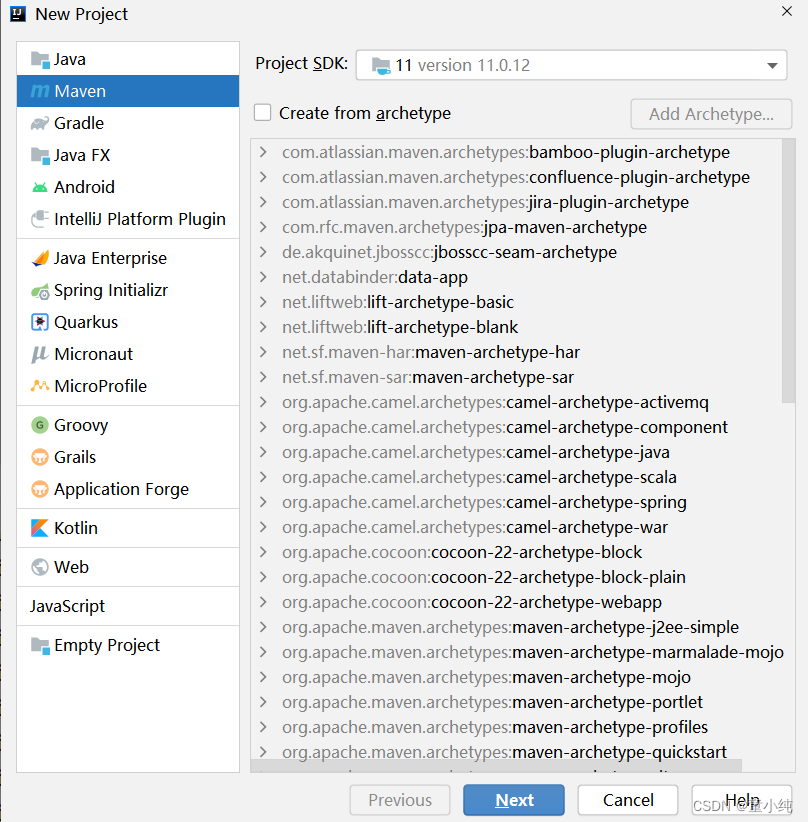Close the New Project dialog
Viewport: 808px width, 822px height.
(787, 11)
